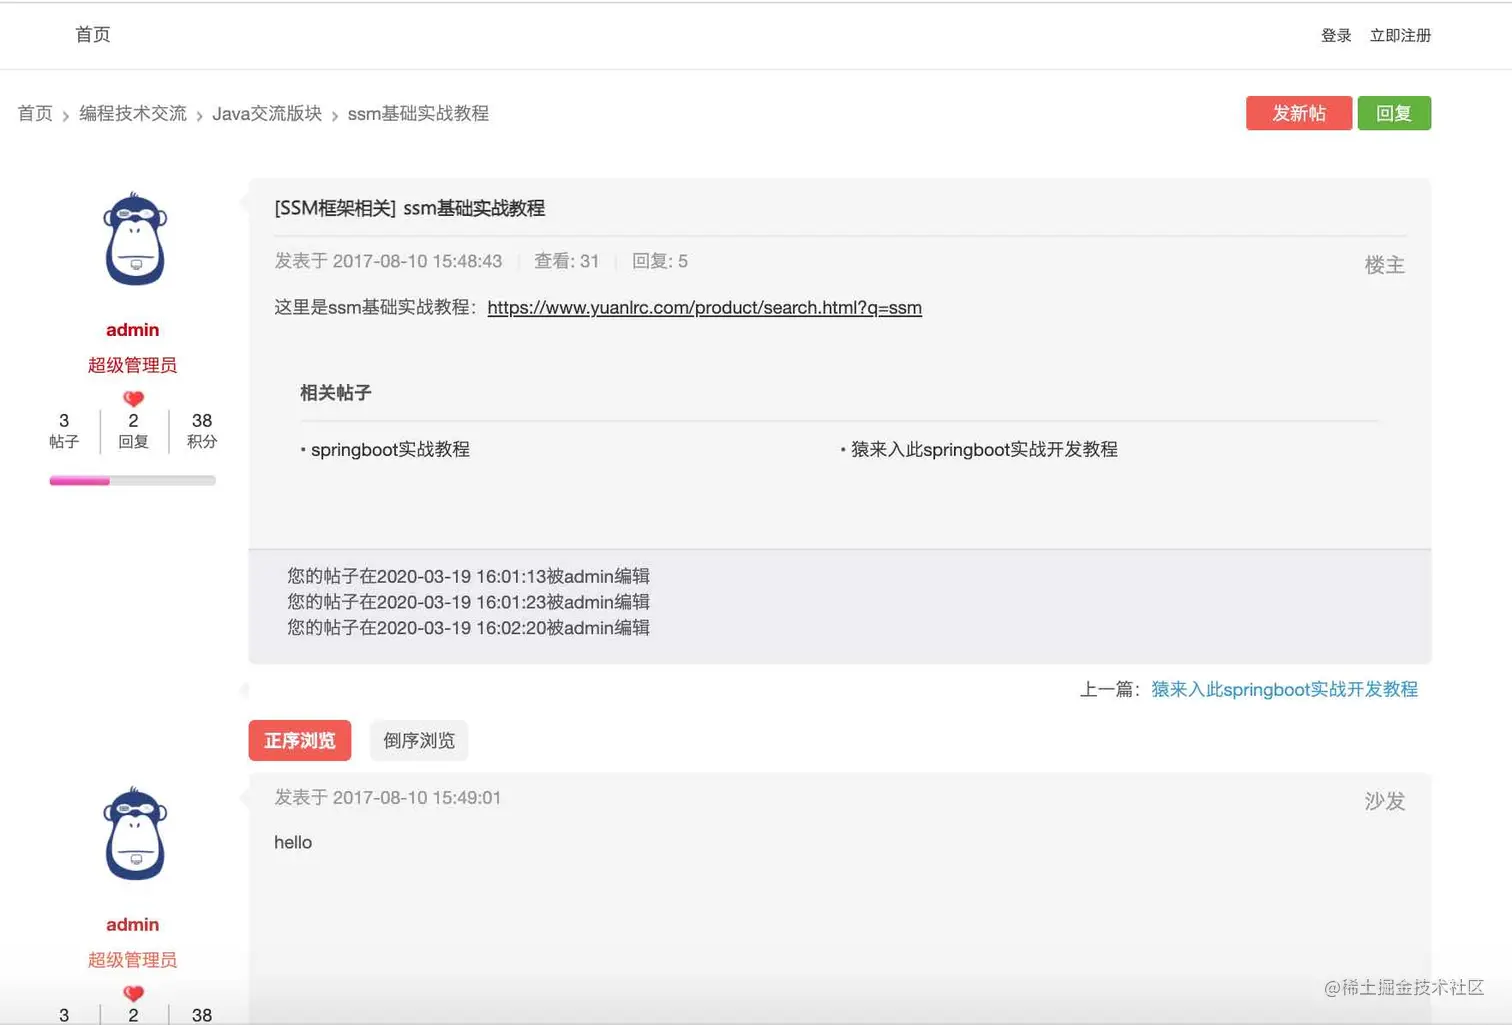The height and width of the screenshot is (1025, 1512).
Task: Click the green 回复 button to reply
Action: tap(1394, 113)
